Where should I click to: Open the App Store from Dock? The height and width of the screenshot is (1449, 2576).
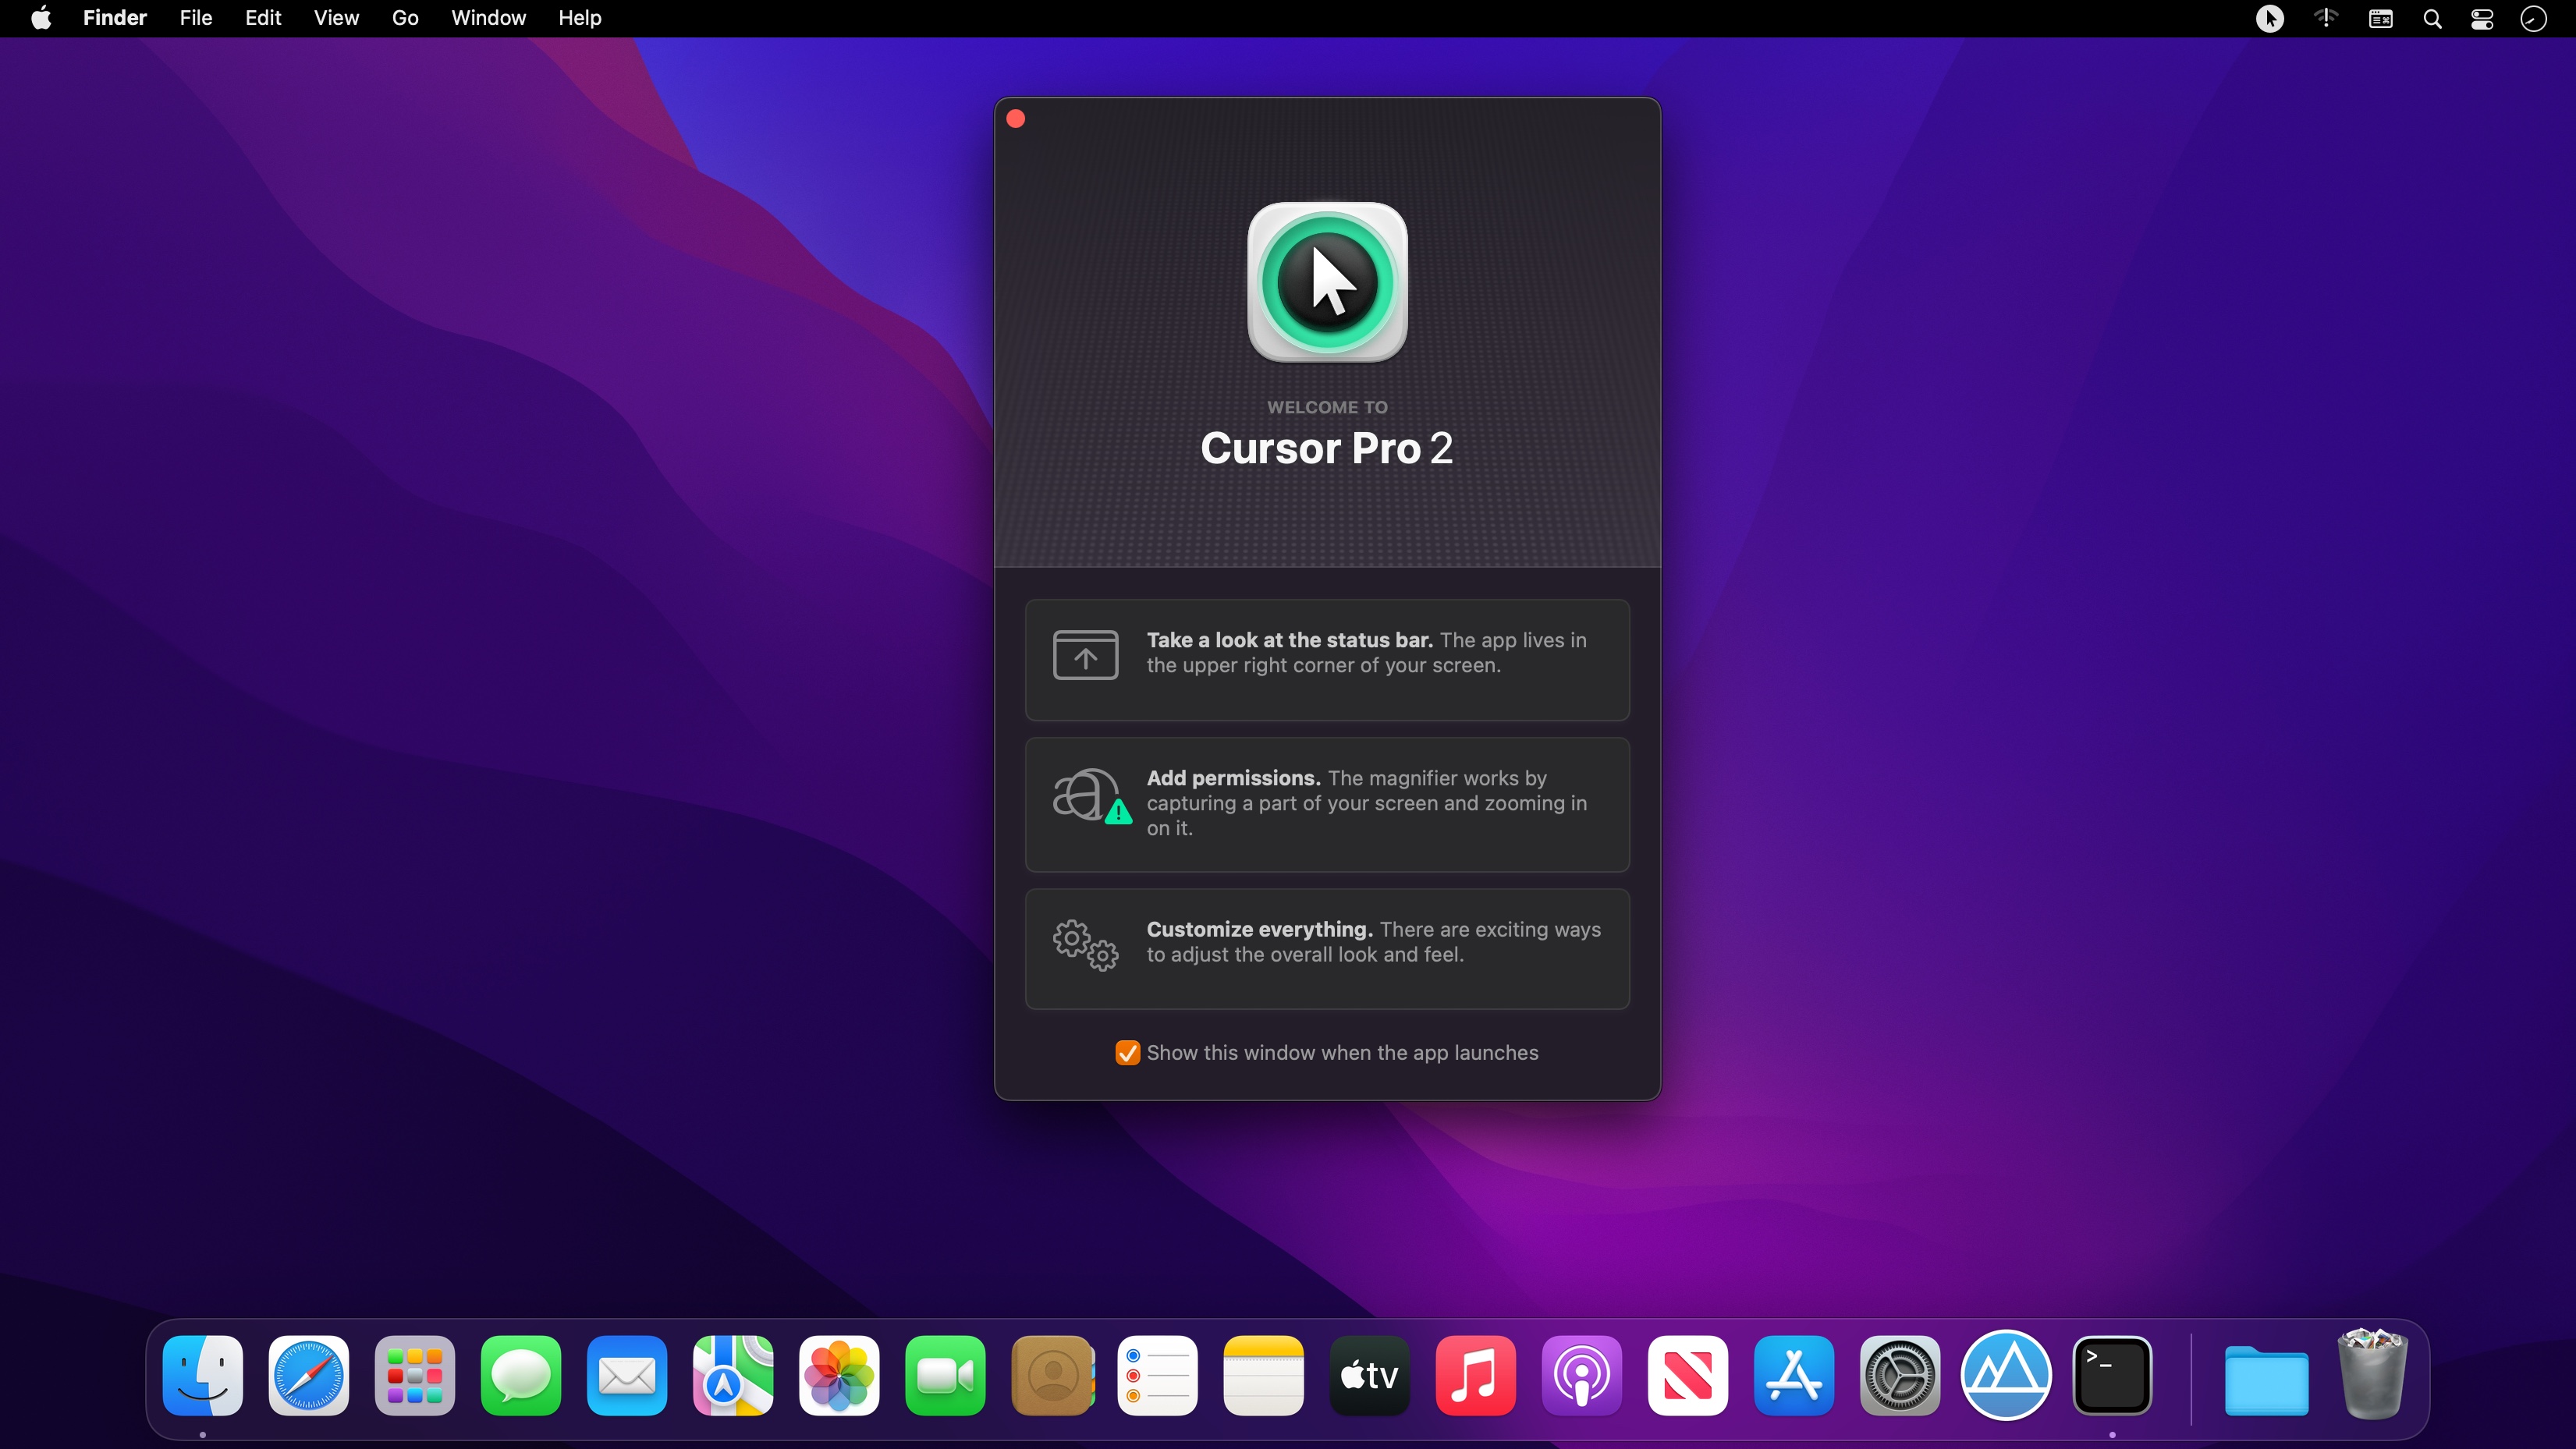pos(1793,1375)
